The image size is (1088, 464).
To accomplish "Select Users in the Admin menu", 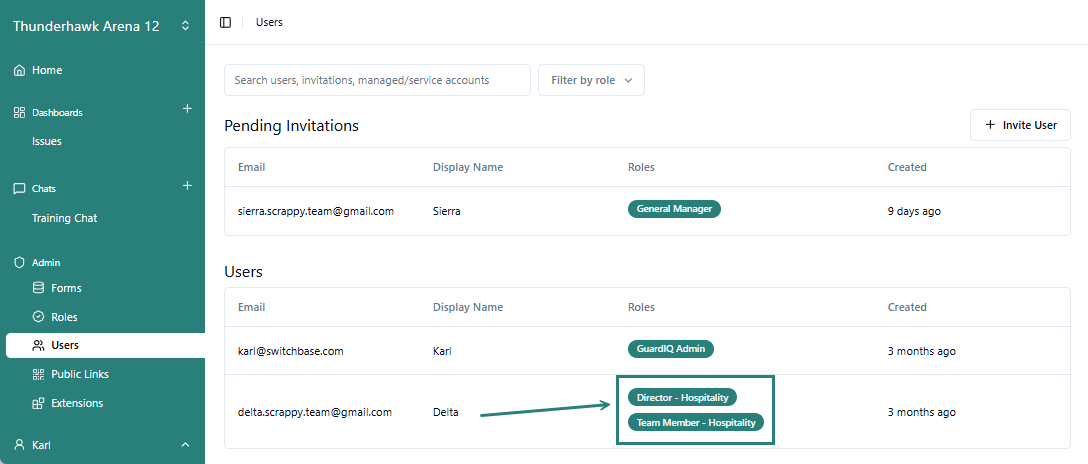I will pyautogui.click(x=65, y=345).
